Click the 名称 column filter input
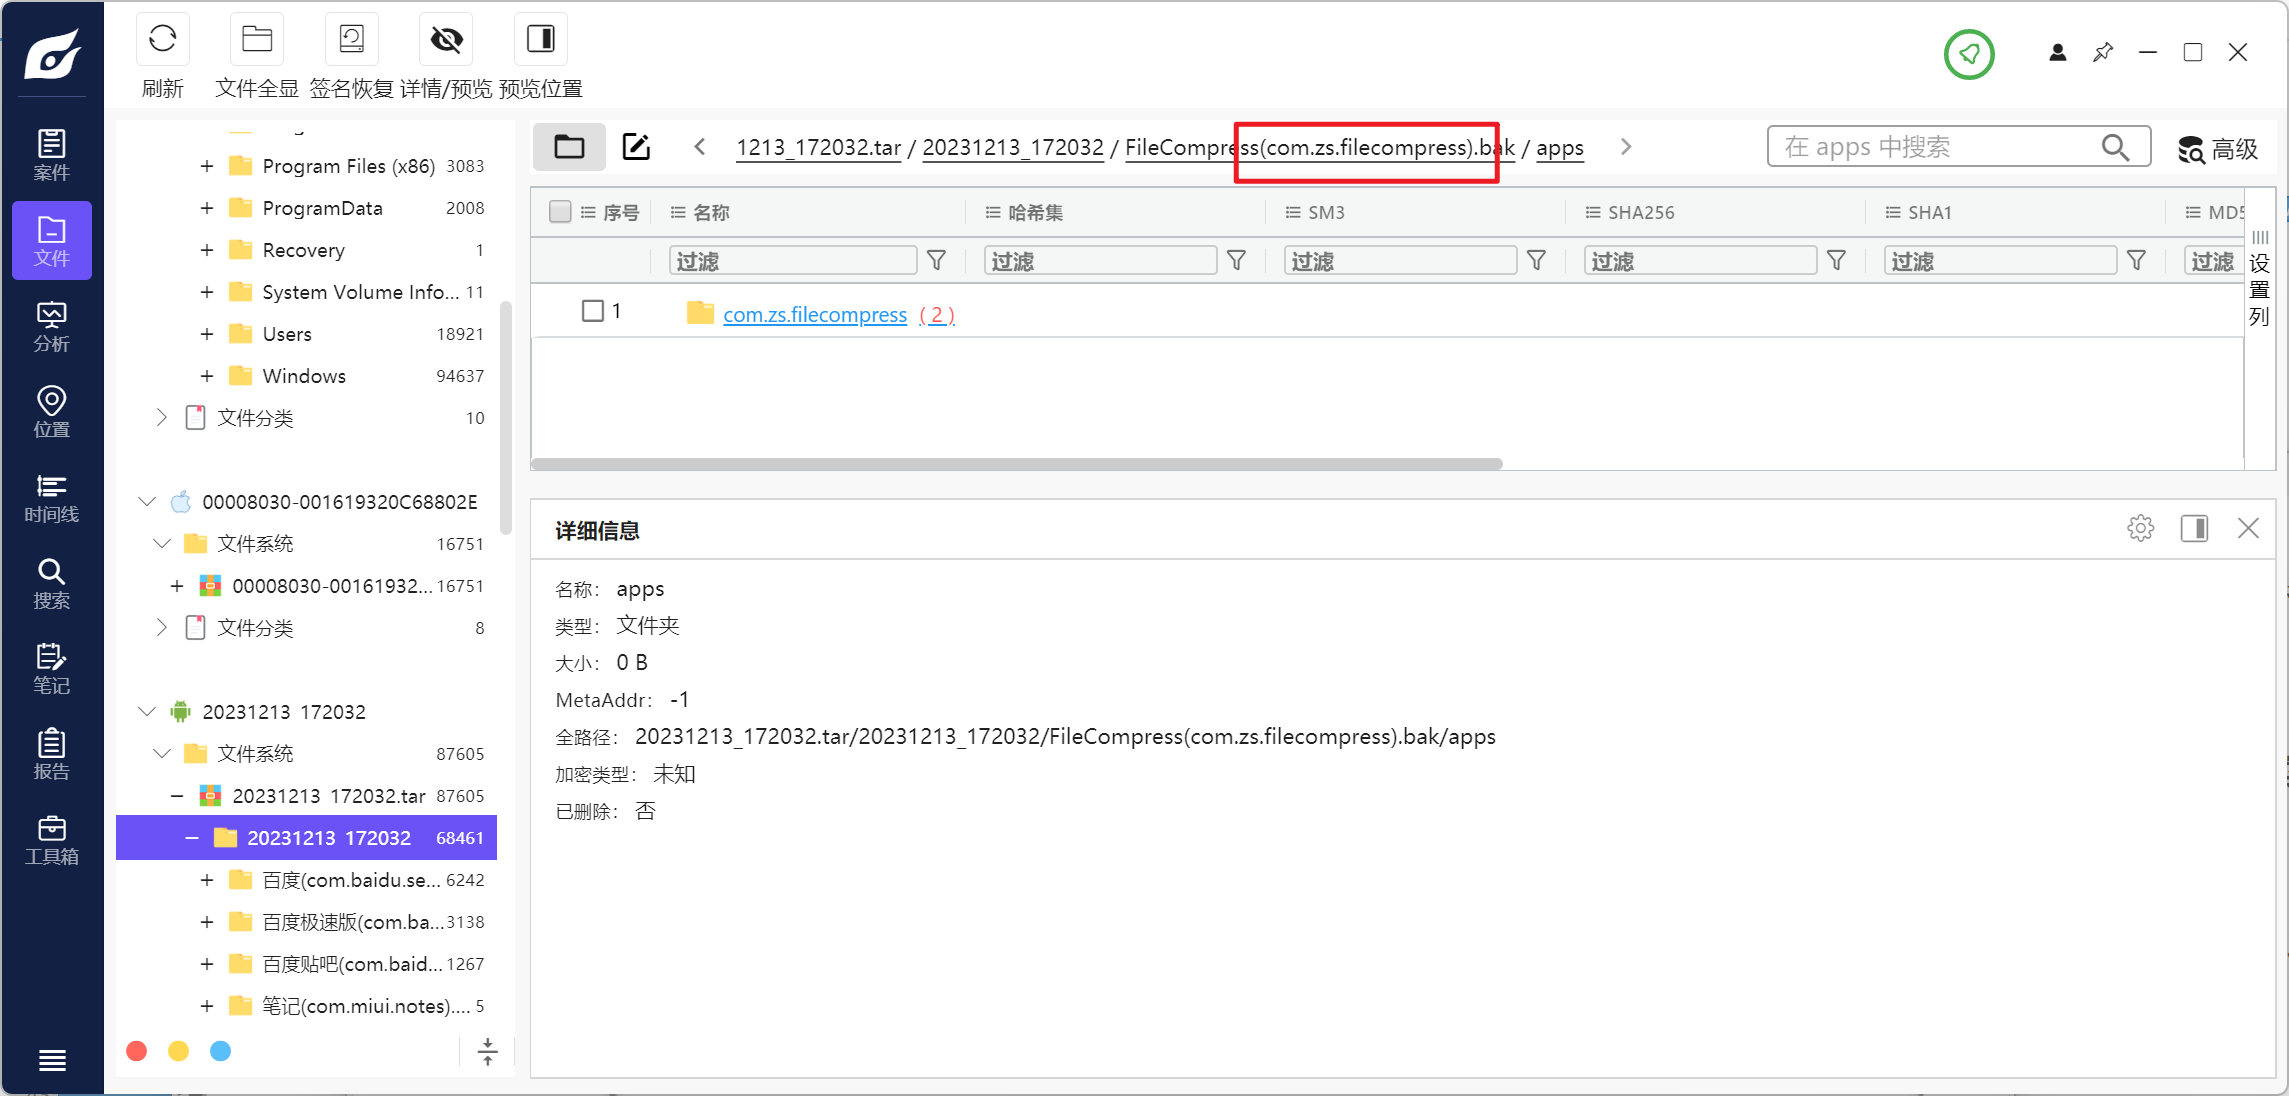Viewport: 2289px width, 1096px height. 792,261
